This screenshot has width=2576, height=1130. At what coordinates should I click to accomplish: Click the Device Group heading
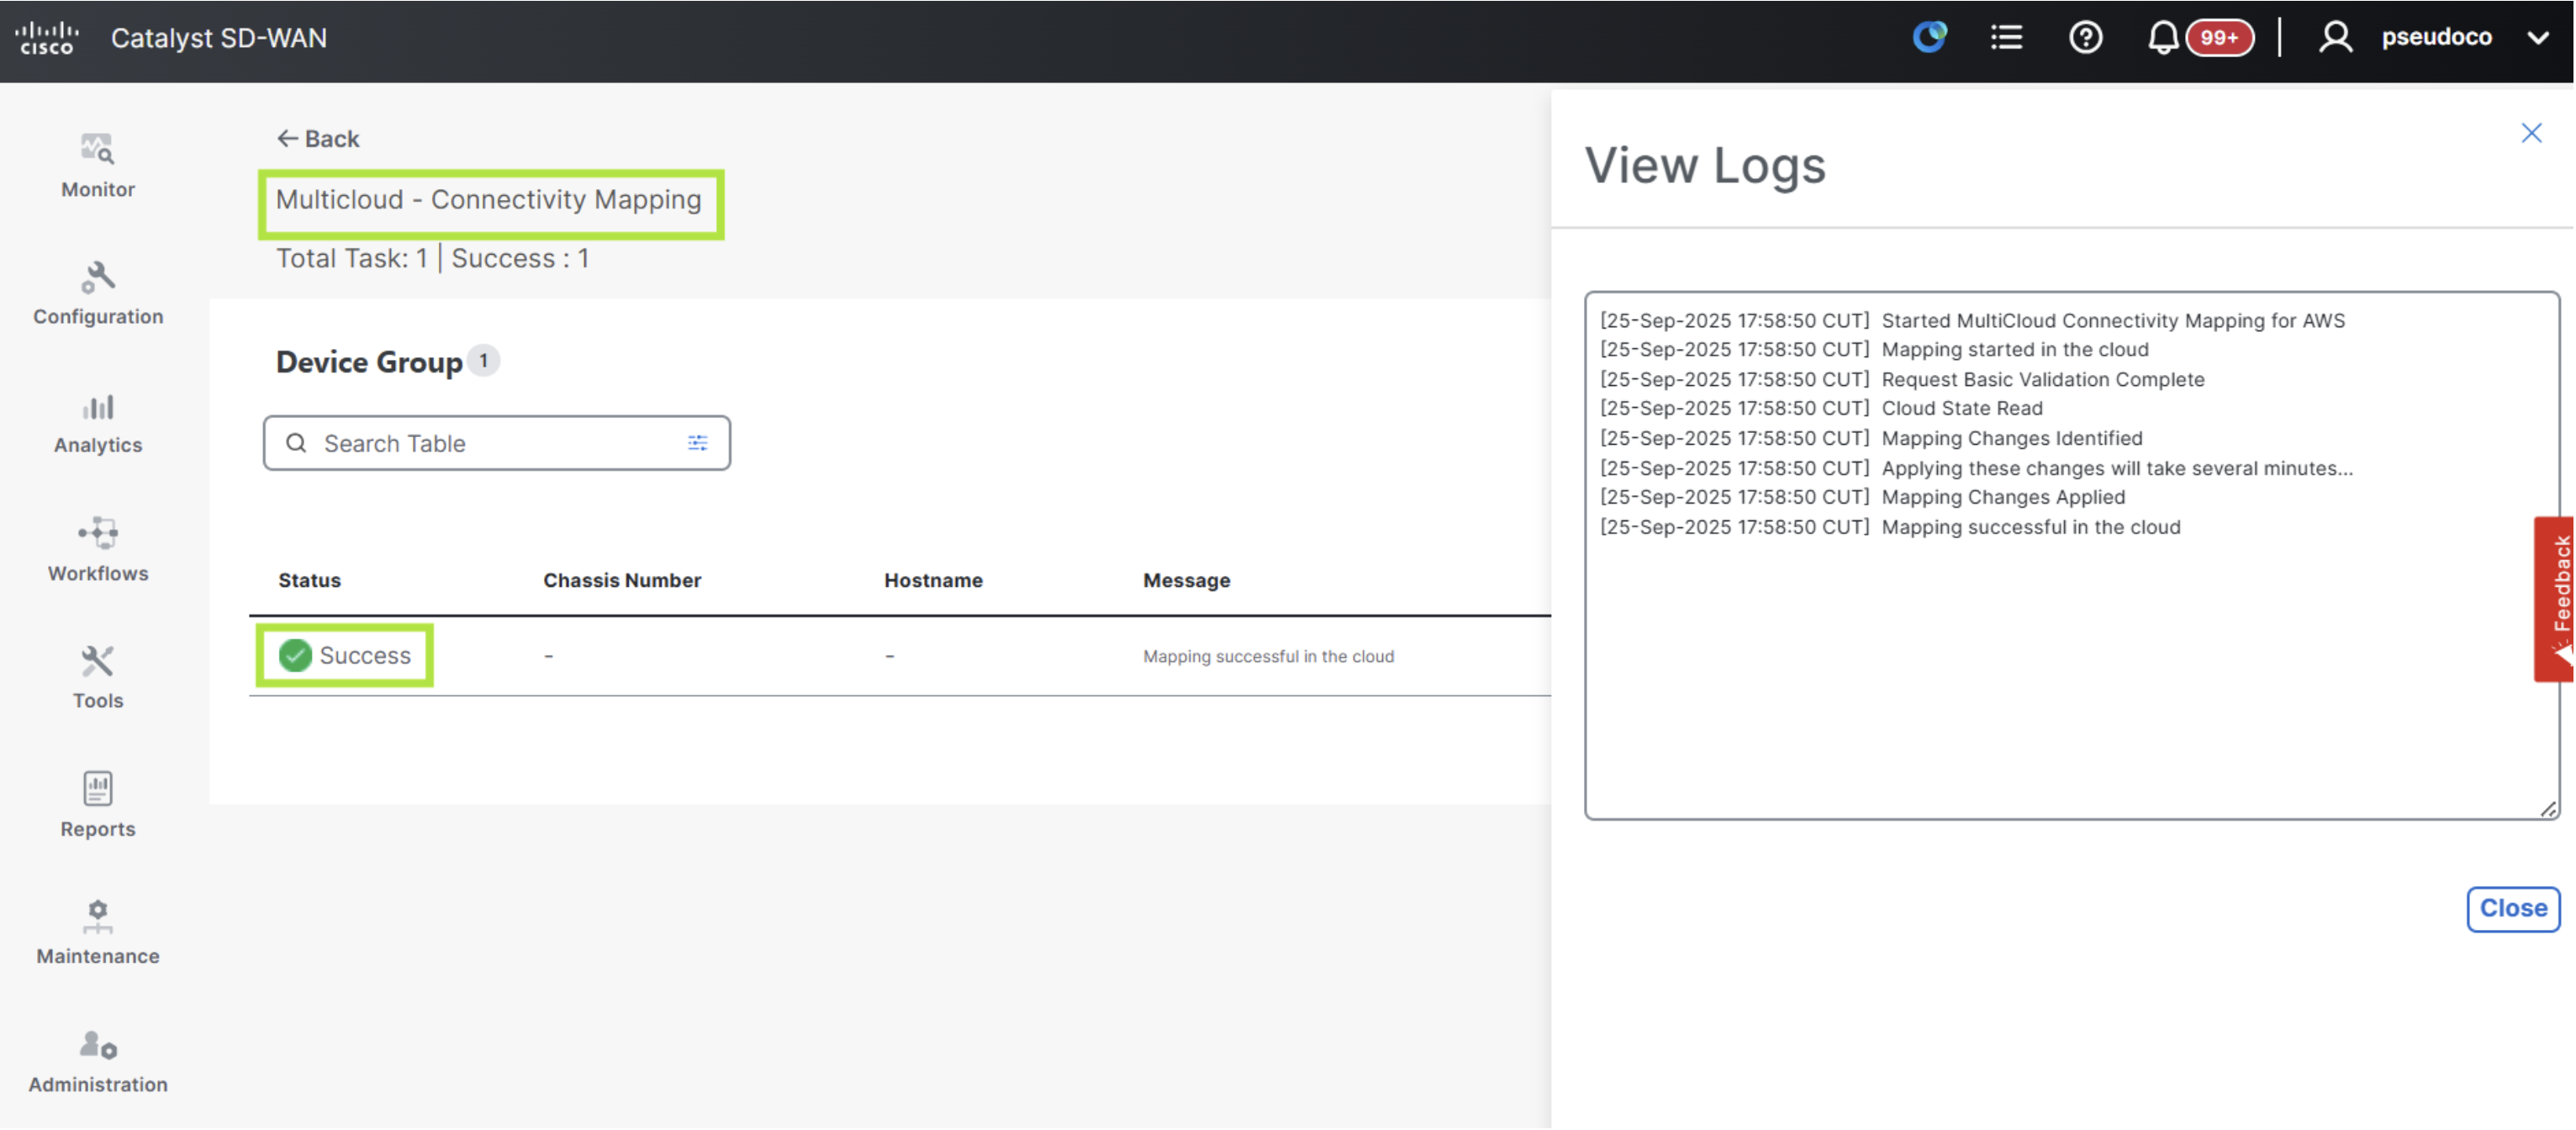click(x=369, y=362)
